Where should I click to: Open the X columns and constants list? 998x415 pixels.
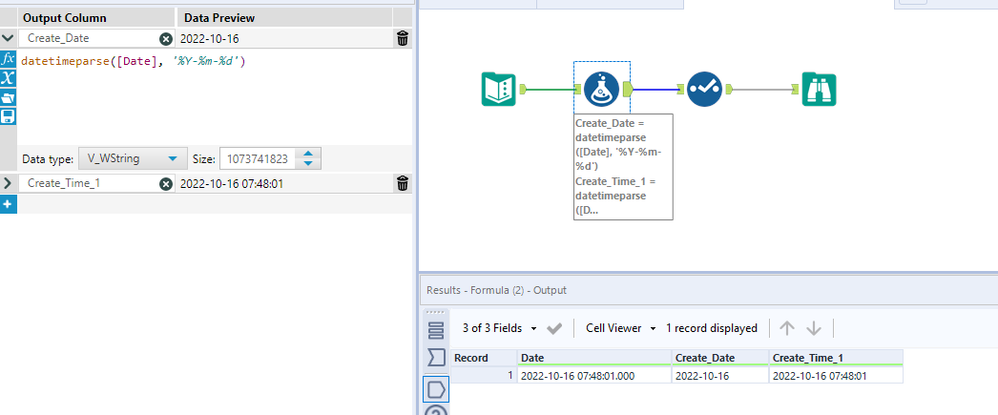click(x=8, y=78)
